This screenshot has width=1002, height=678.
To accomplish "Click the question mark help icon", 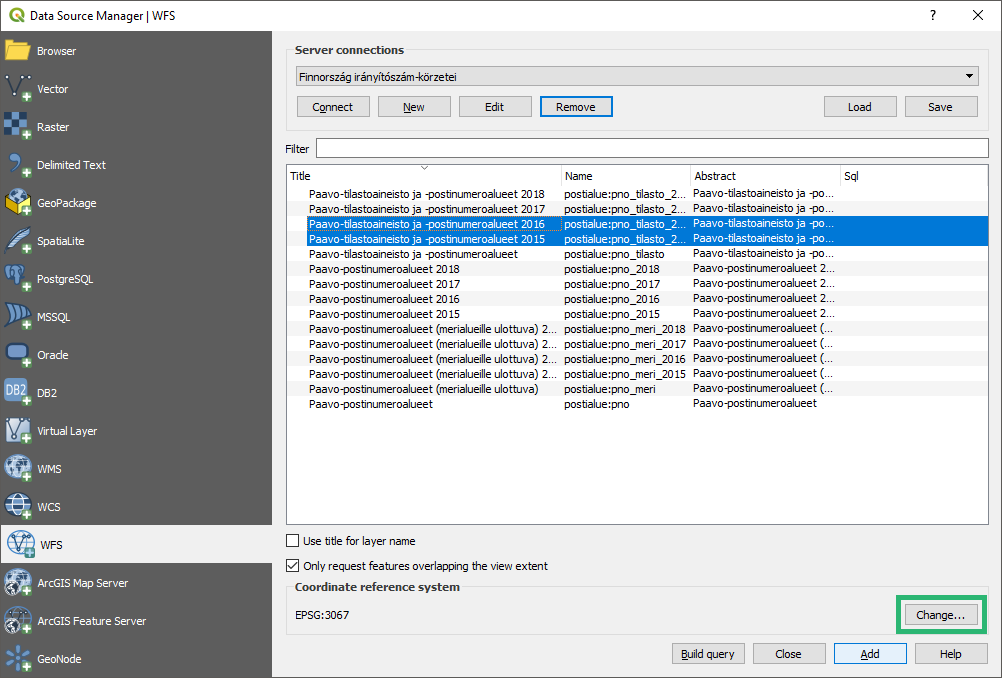I will point(933,15).
